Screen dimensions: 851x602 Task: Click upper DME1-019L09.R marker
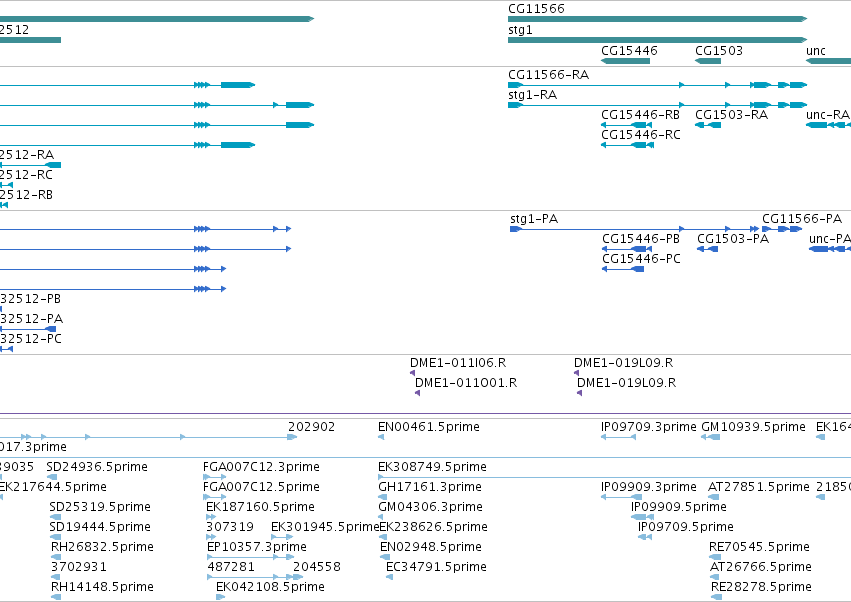tap(576, 373)
